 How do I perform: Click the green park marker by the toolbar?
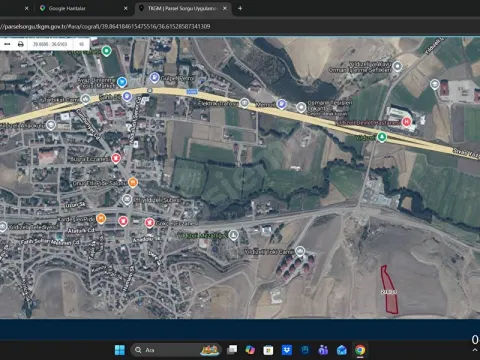click(106, 51)
